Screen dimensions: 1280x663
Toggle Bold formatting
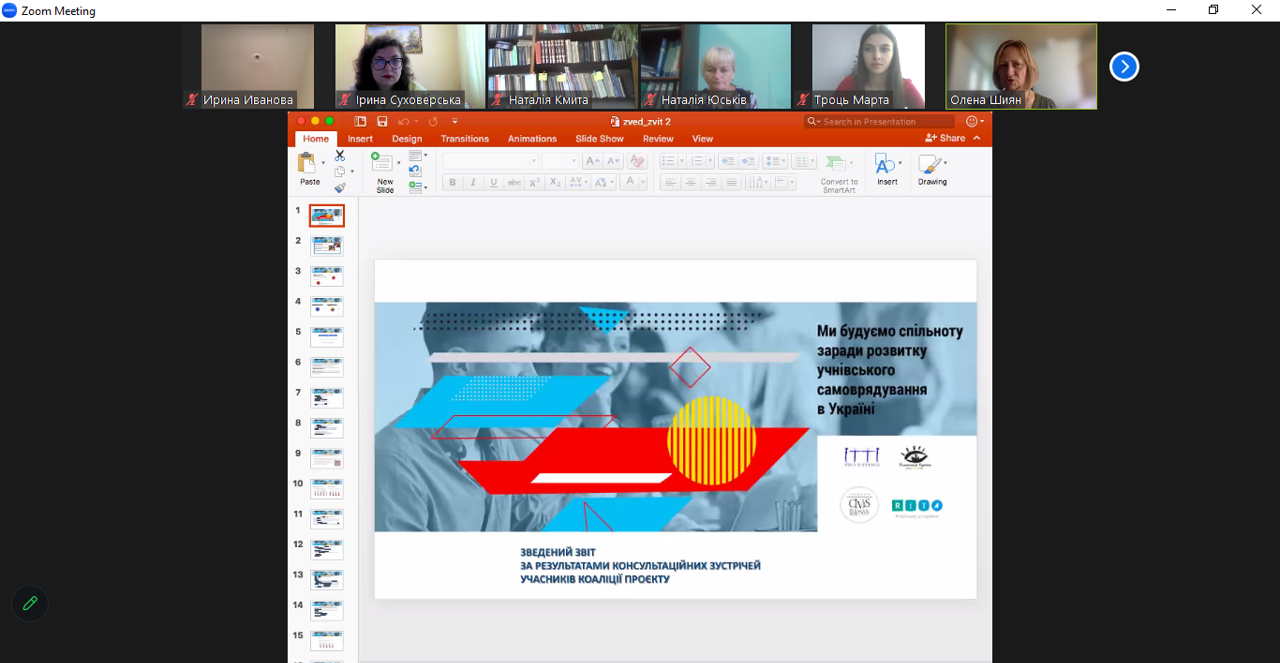(x=452, y=182)
